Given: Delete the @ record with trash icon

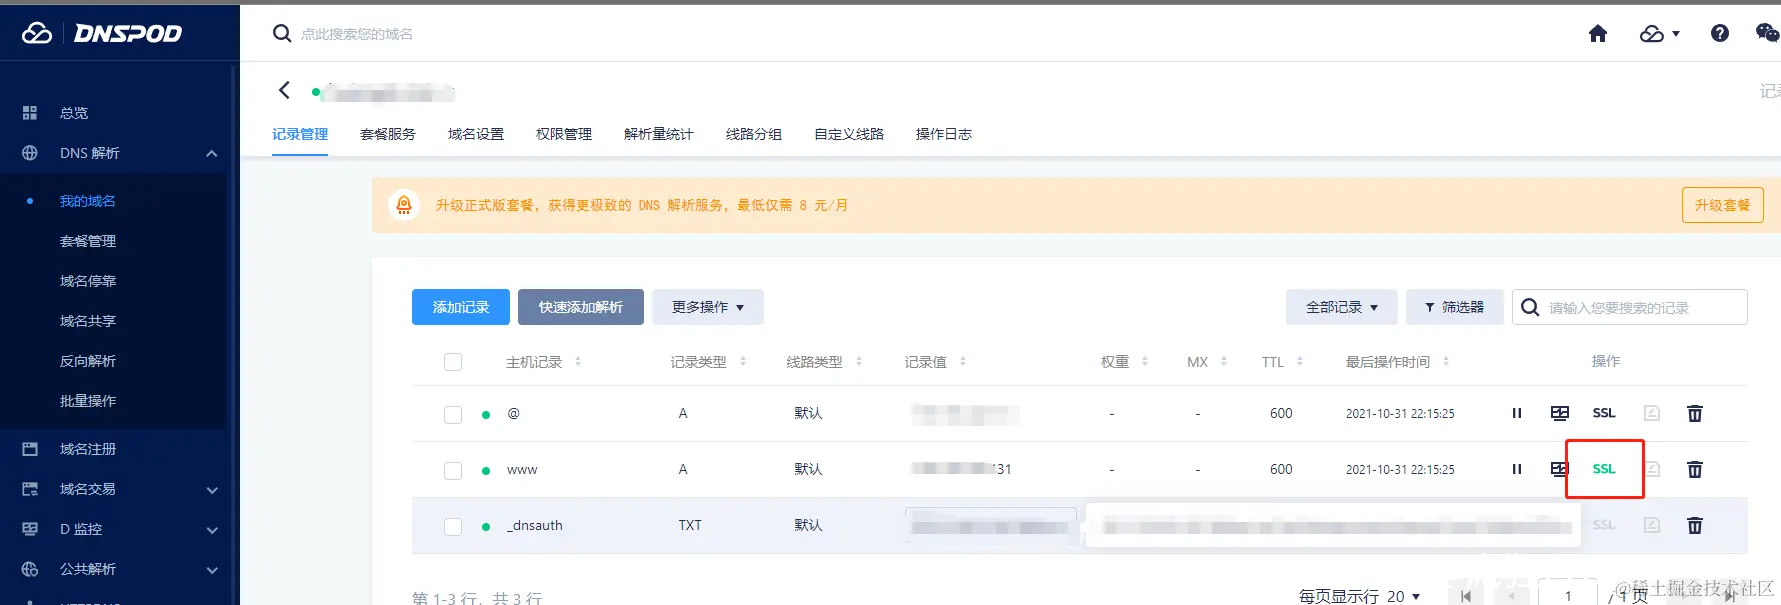Looking at the screenshot, I should pos(1695,413).
